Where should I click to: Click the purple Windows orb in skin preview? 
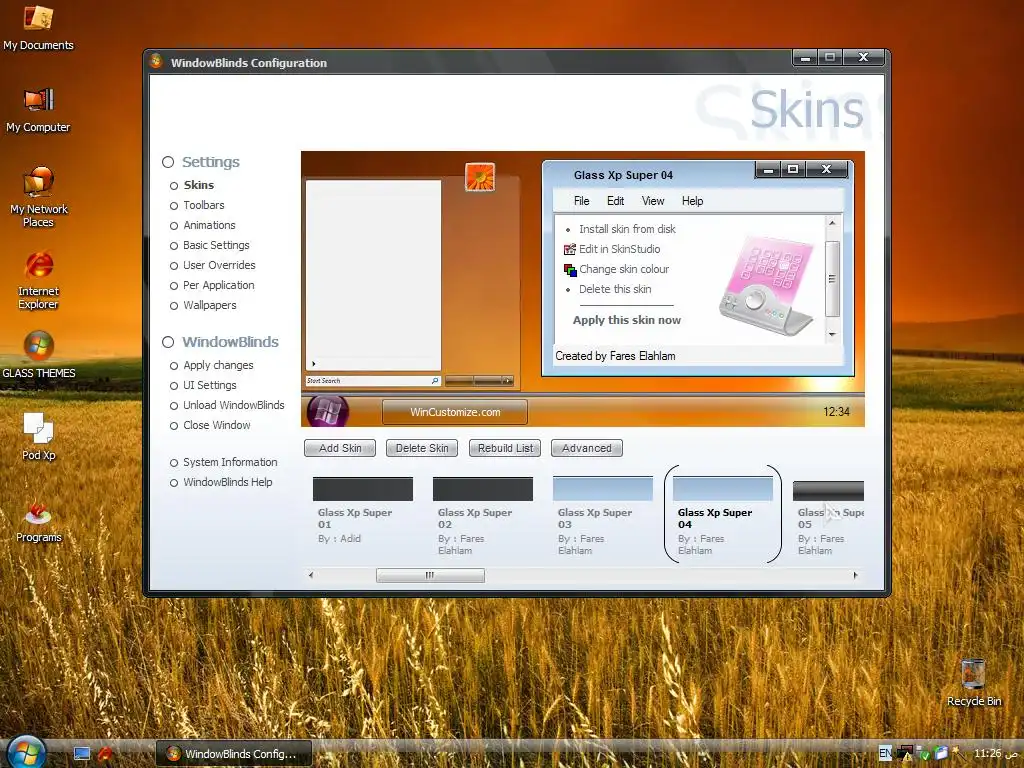pos(328,411)
